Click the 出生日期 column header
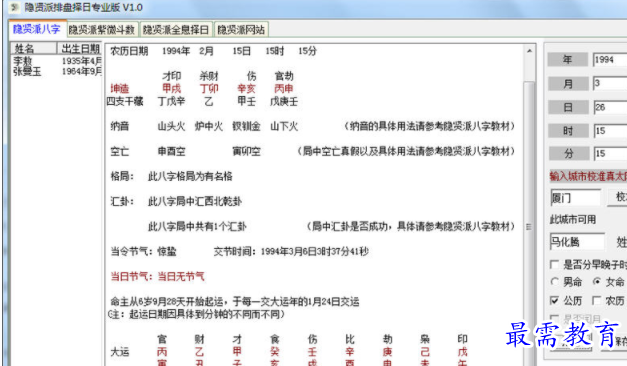 [80, 48]
